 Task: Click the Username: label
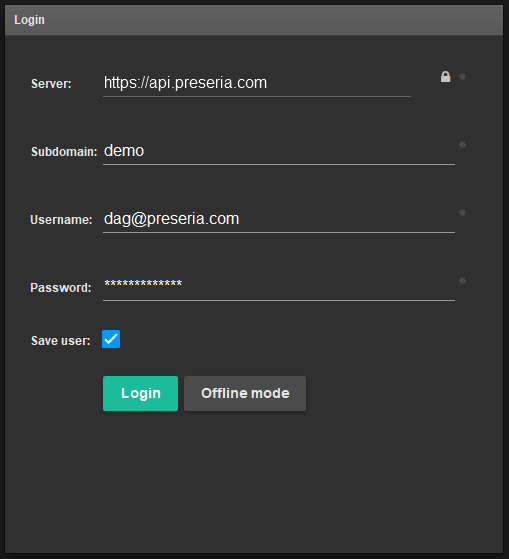pyautogui.click(x=61, y=220)
